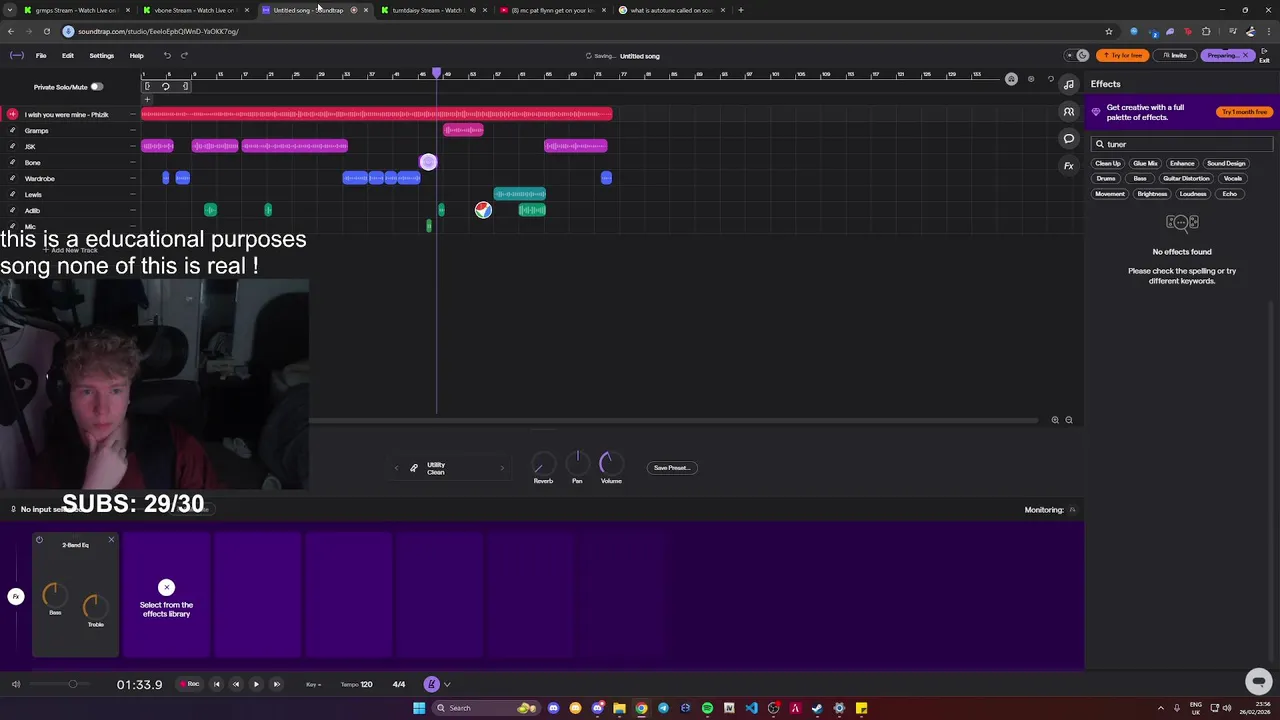Viewport: 1280px width, 720px height.
Task: Click the headphones icon above timeline
Action: 1011,79
